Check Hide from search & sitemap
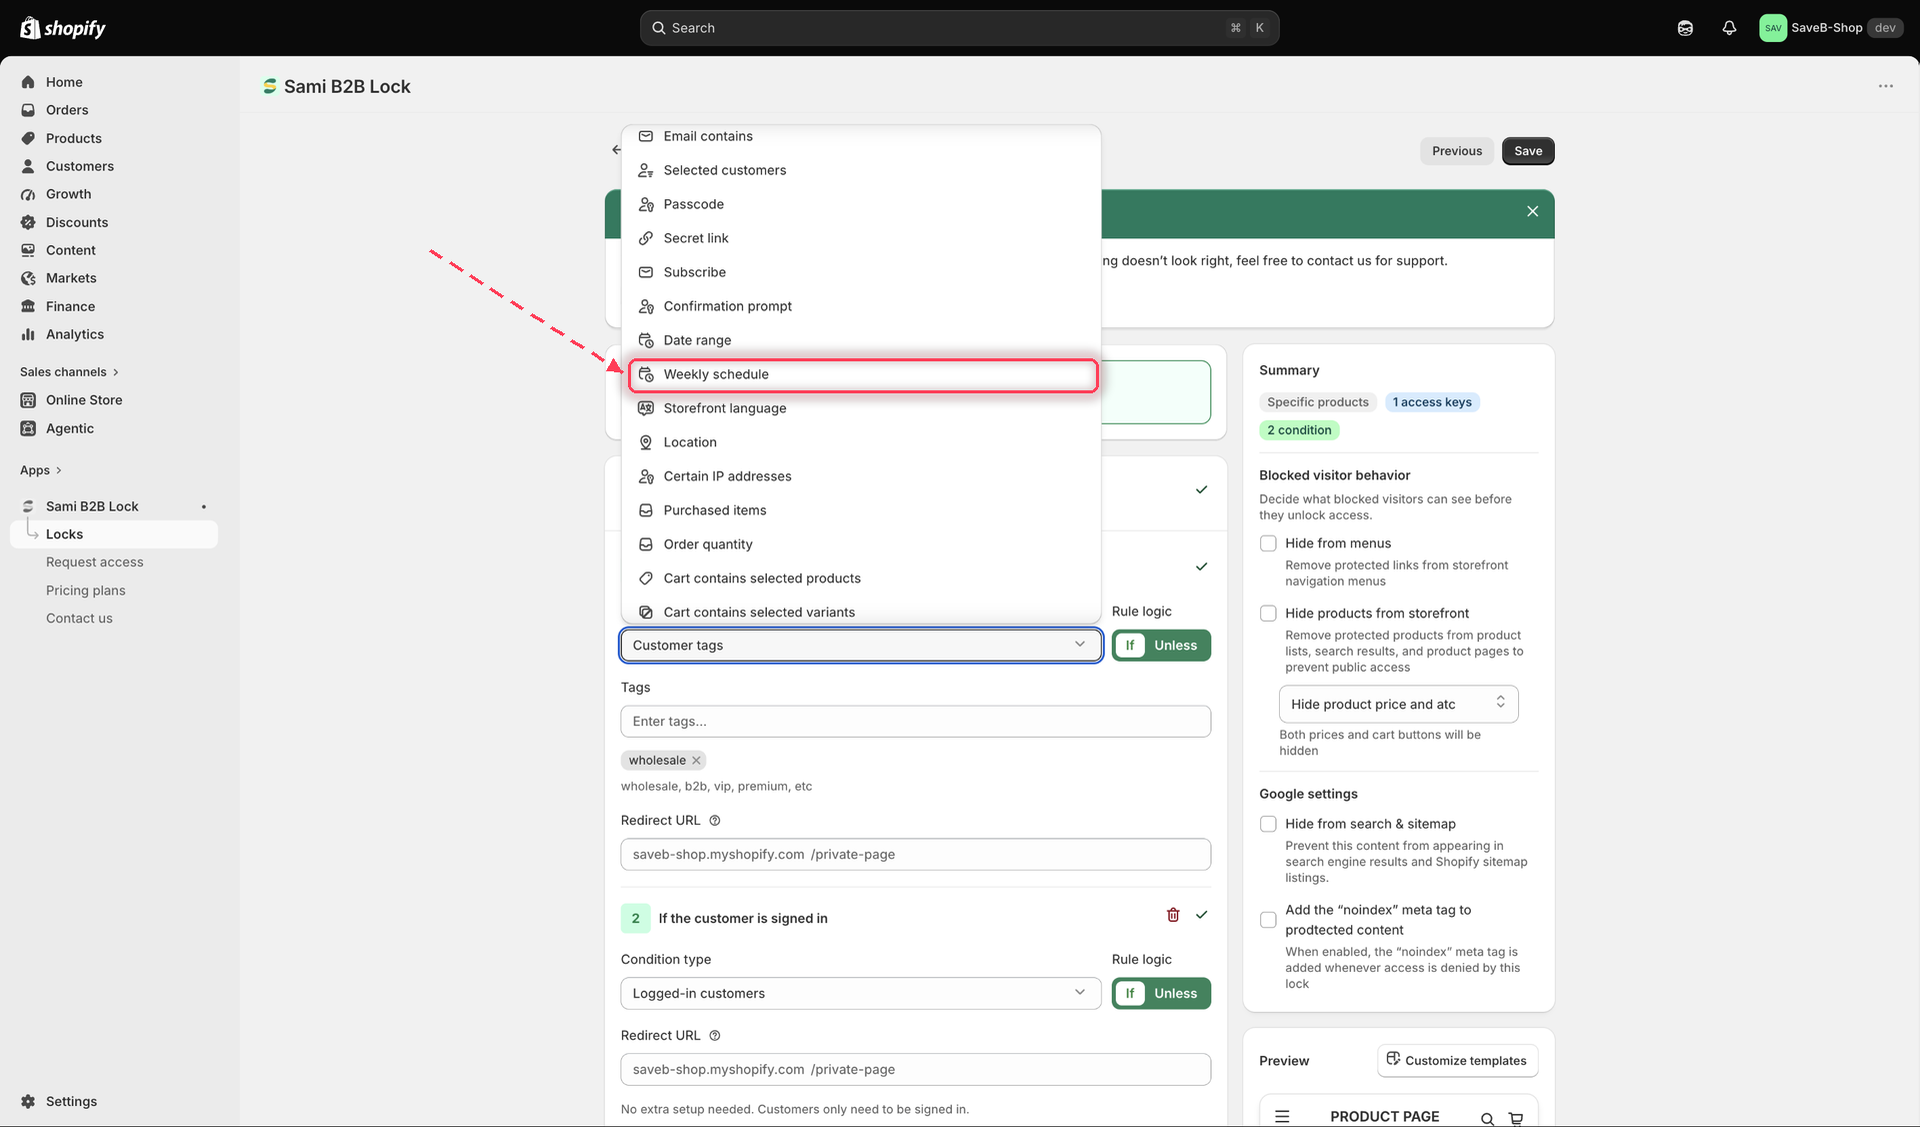Image resolution: width=1920 pixels, height=1127 pixels. tap(1268, 825)
